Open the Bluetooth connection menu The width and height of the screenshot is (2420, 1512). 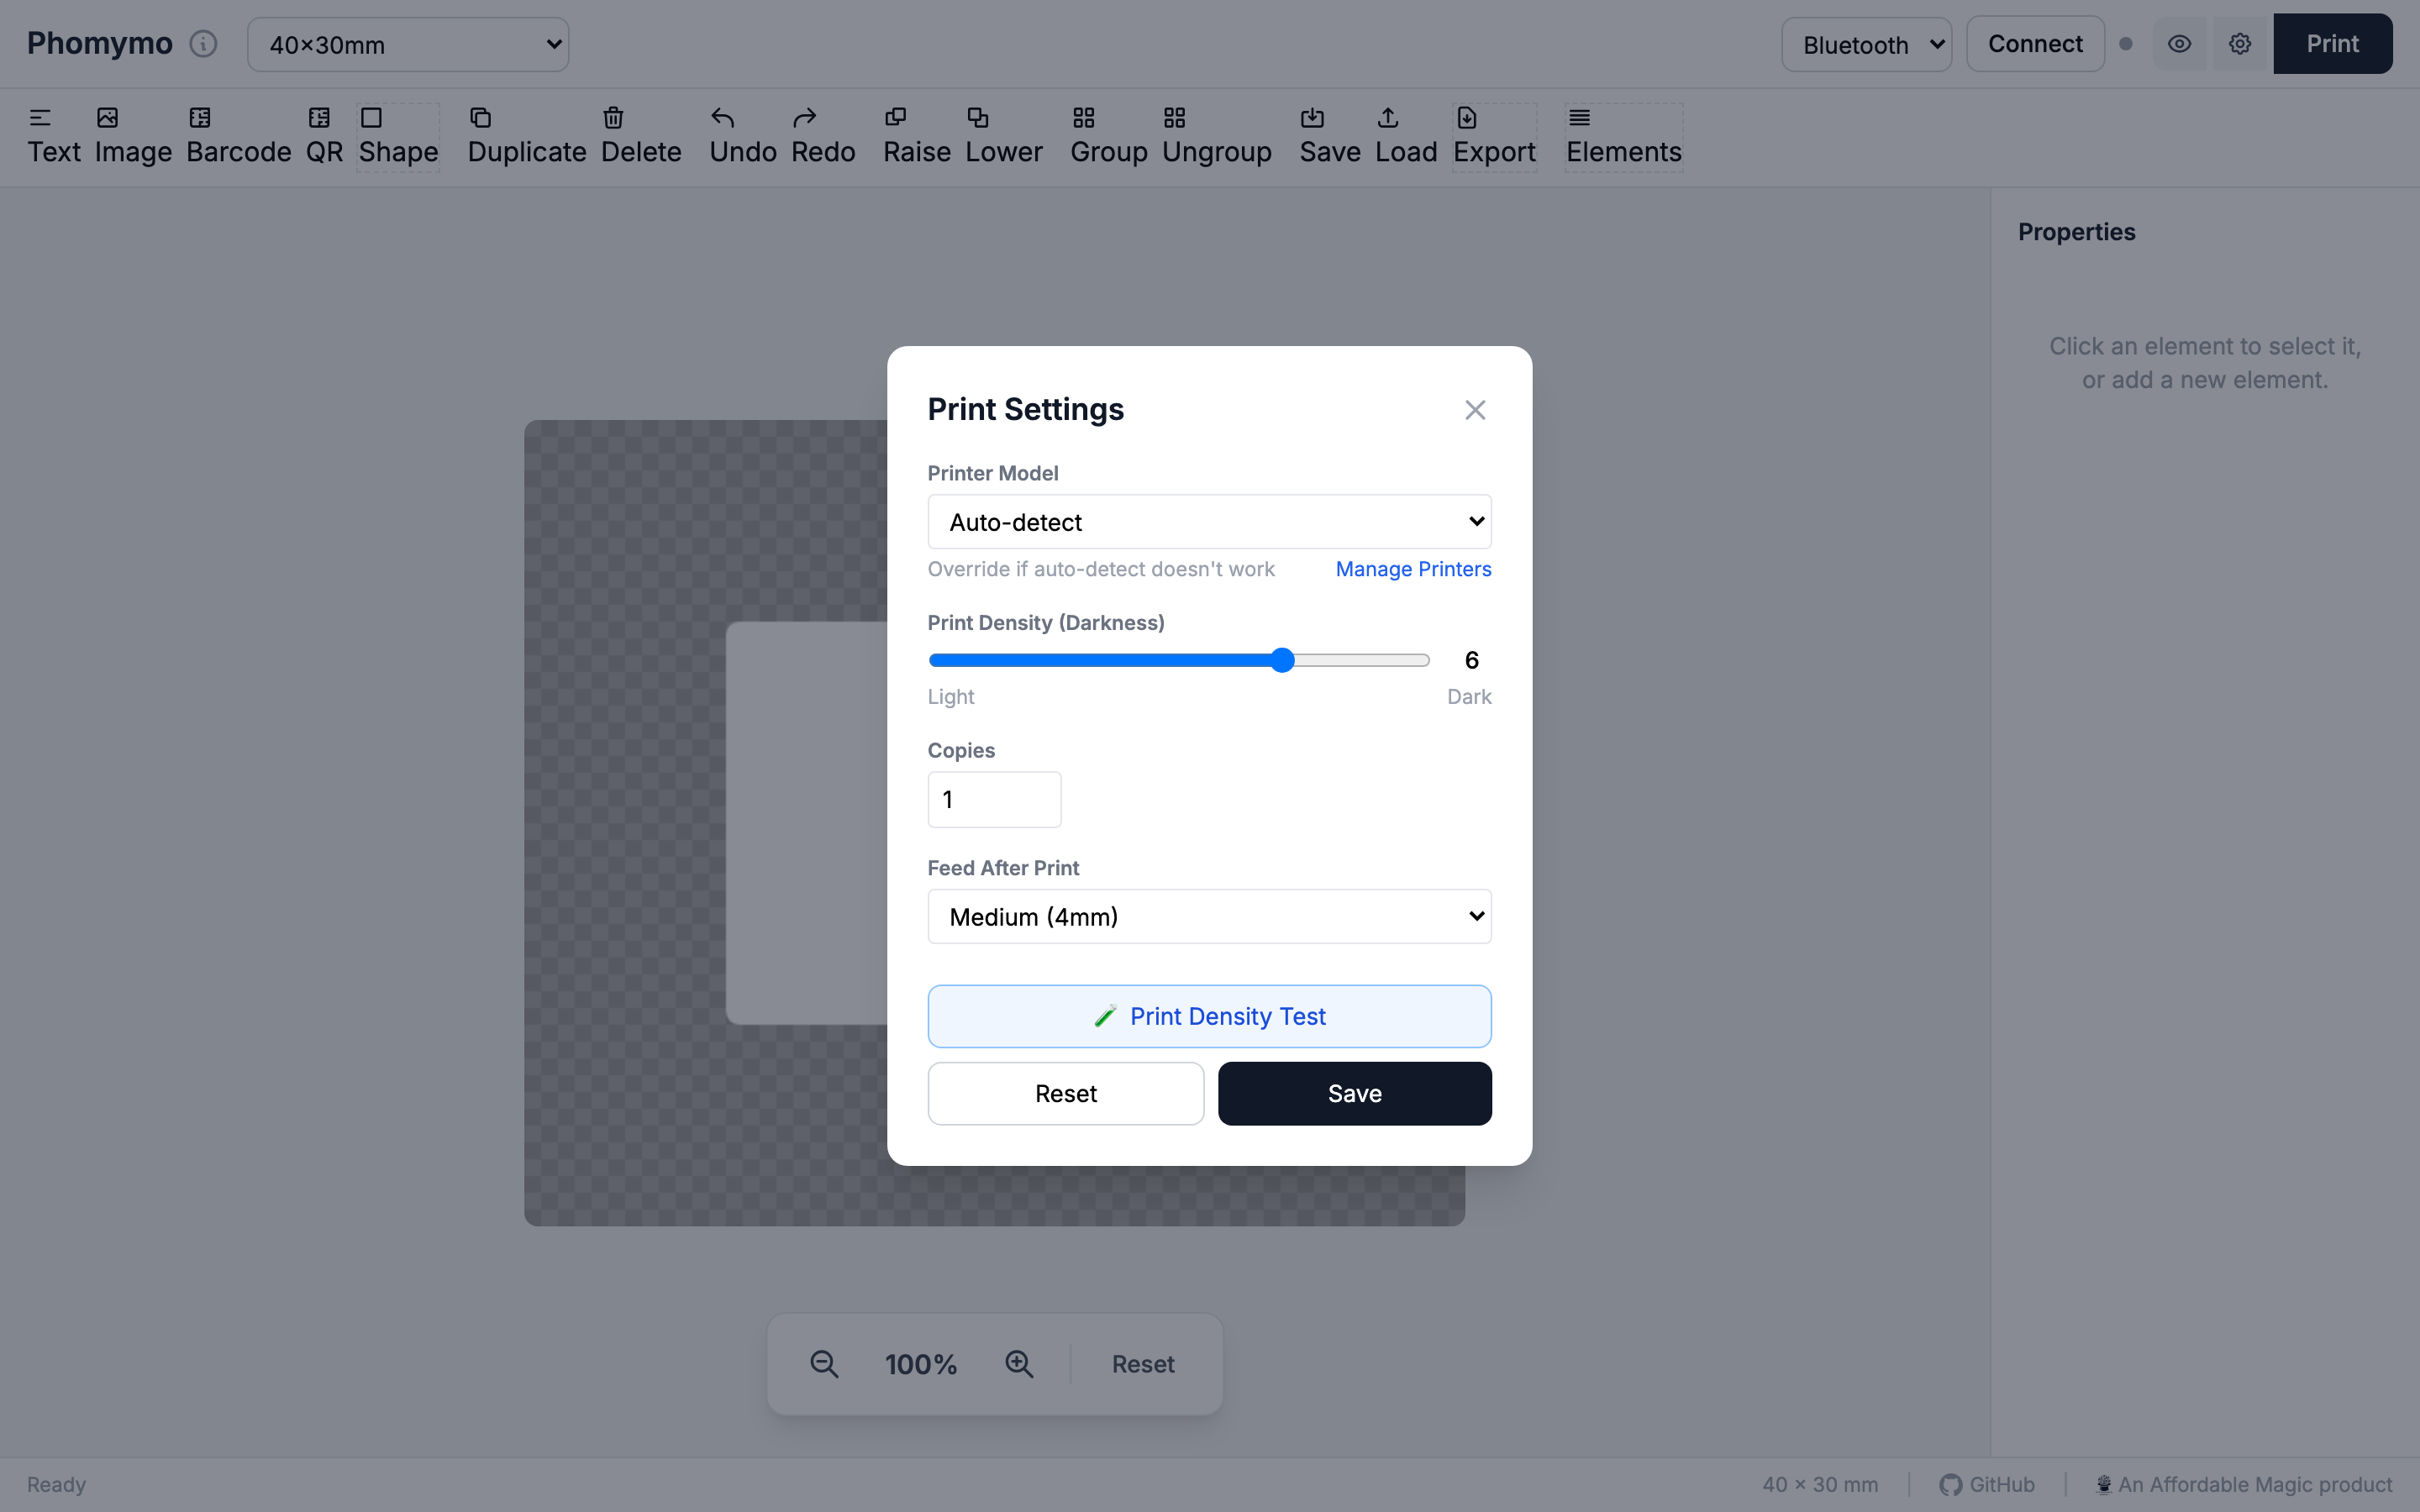pos(1866,44)
